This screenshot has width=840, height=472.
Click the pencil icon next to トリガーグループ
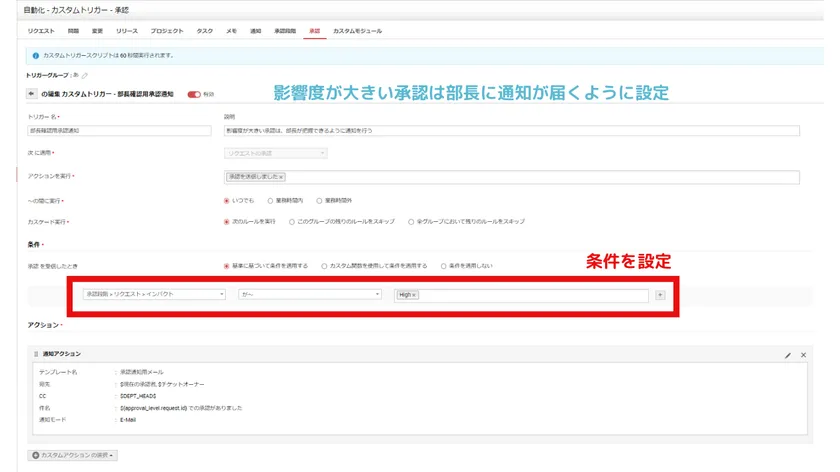[85, 75]
